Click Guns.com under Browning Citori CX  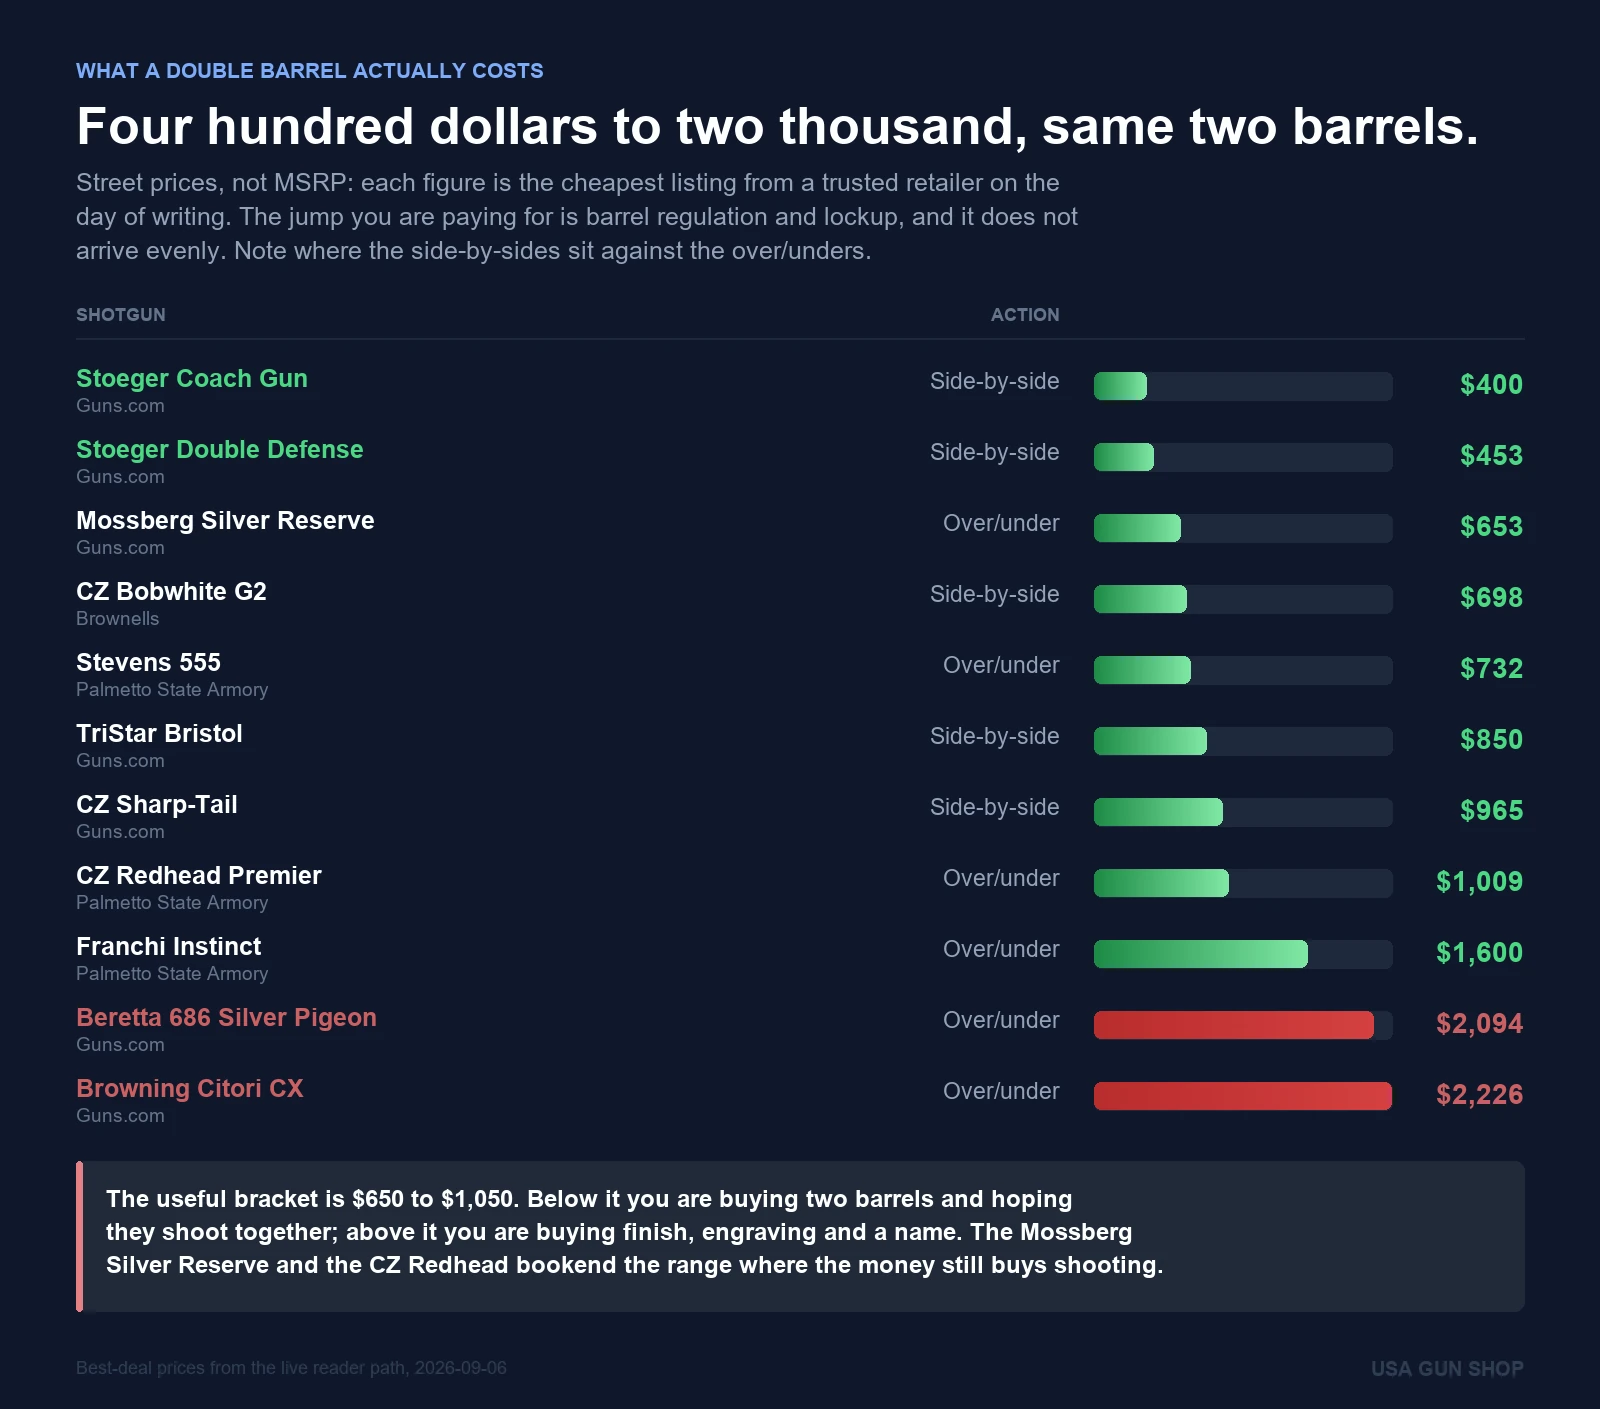(120, 1116)
